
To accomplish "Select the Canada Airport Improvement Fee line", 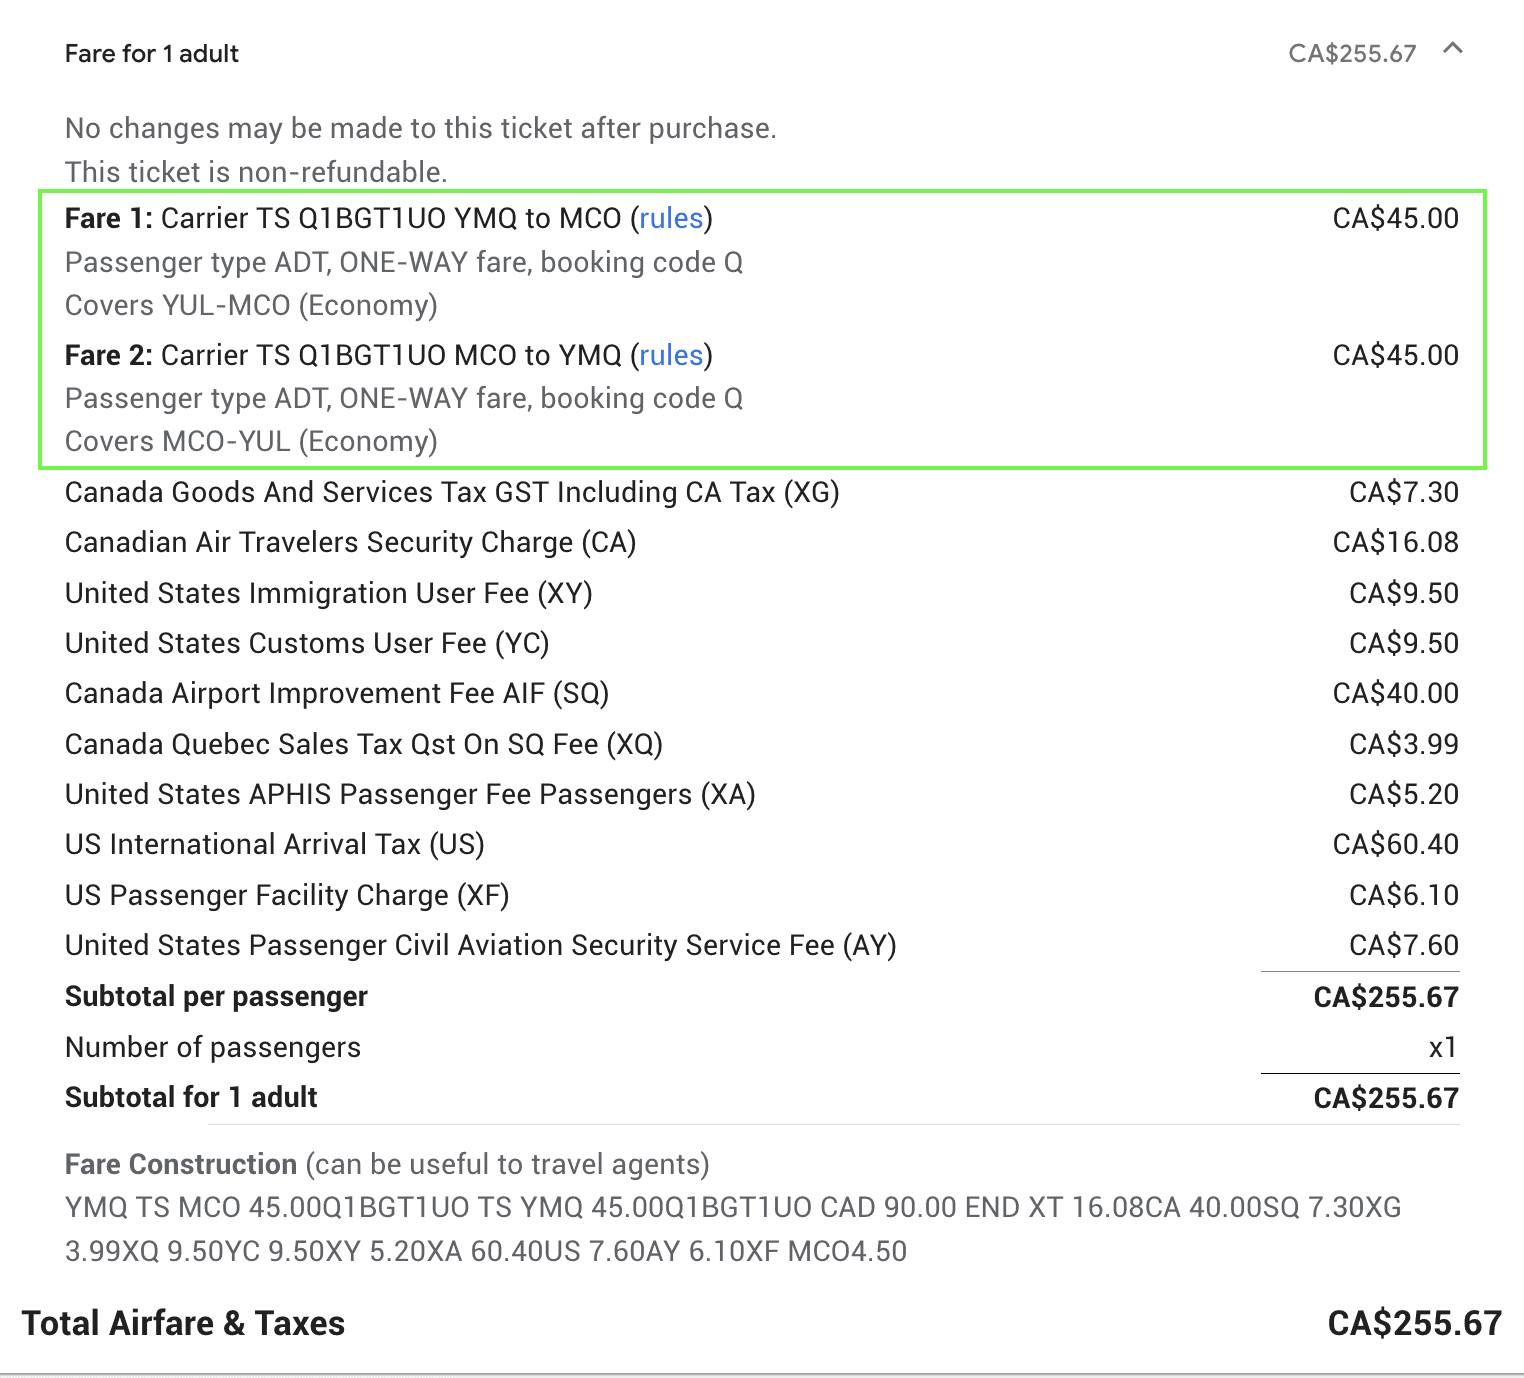I will [337, 693].
